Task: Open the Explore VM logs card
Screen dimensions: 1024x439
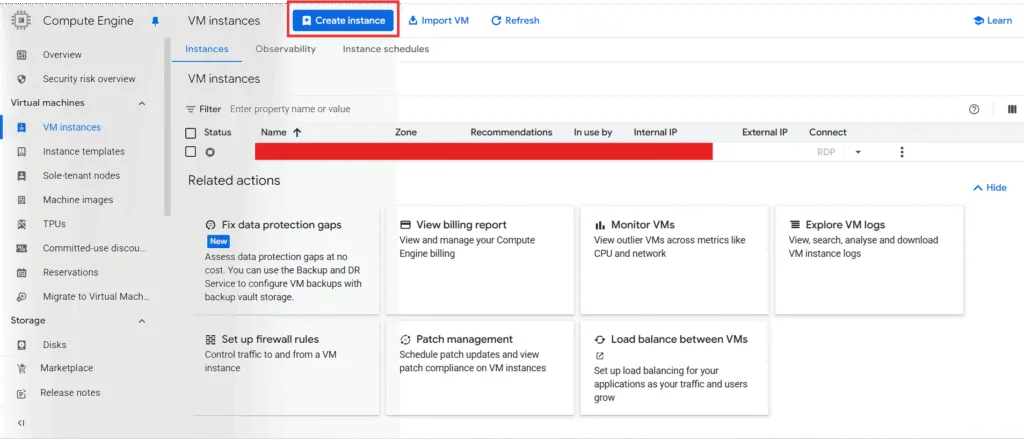Action: click(869, 260)
